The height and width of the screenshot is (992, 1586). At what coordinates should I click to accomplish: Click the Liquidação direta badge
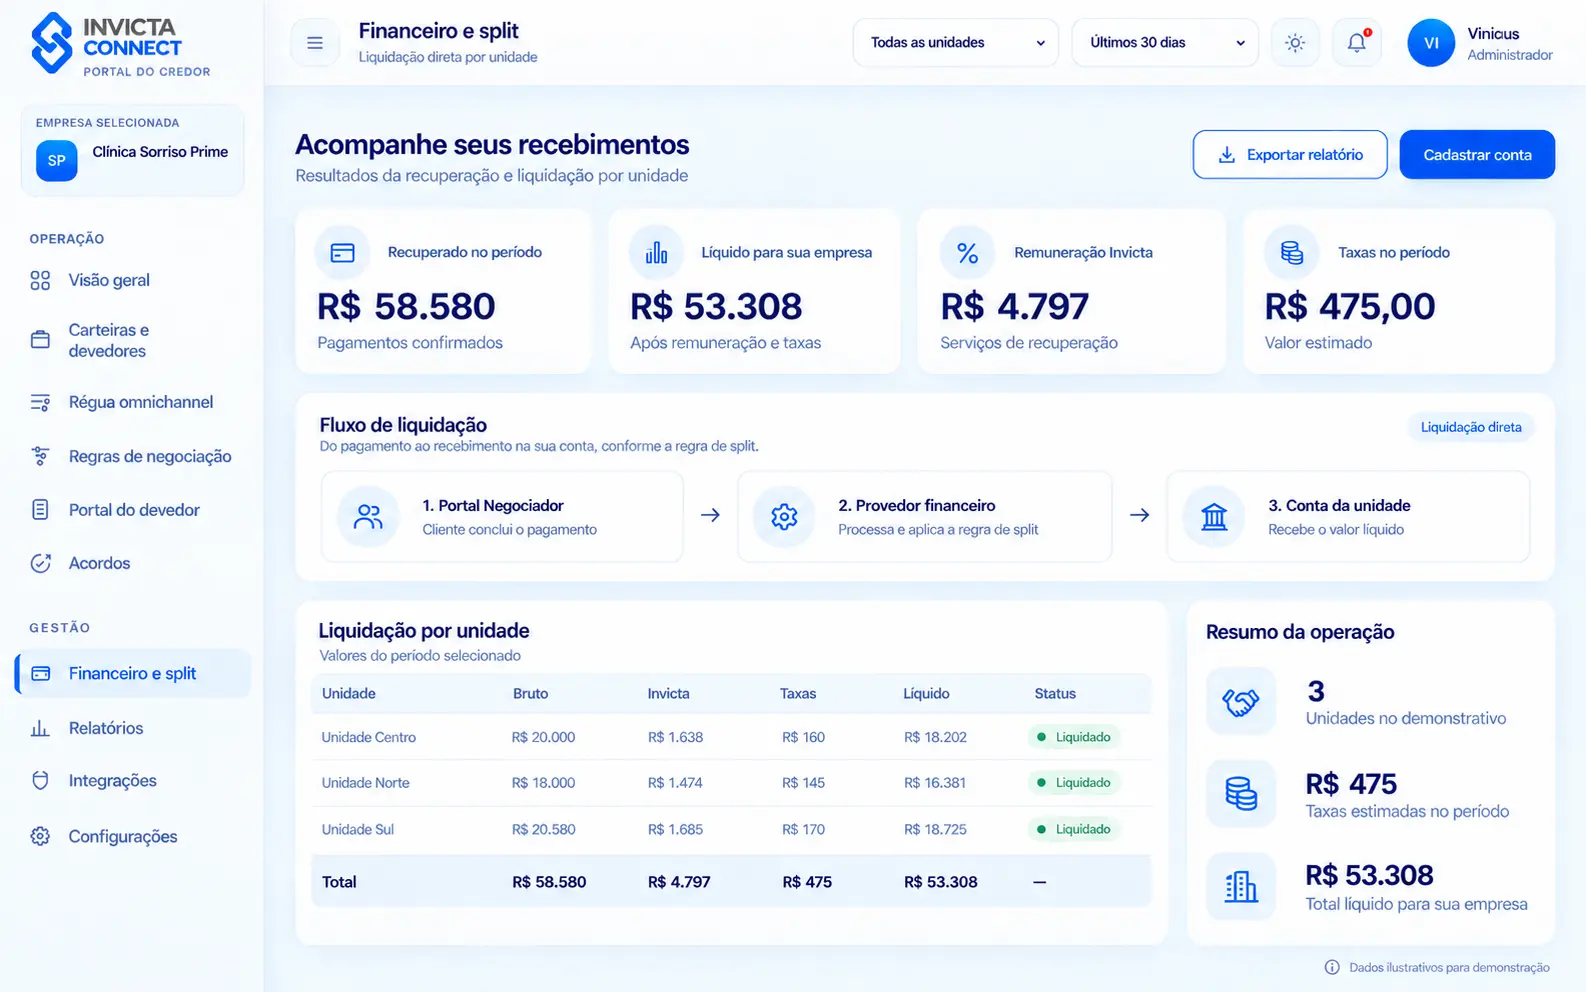[1471, 427]
